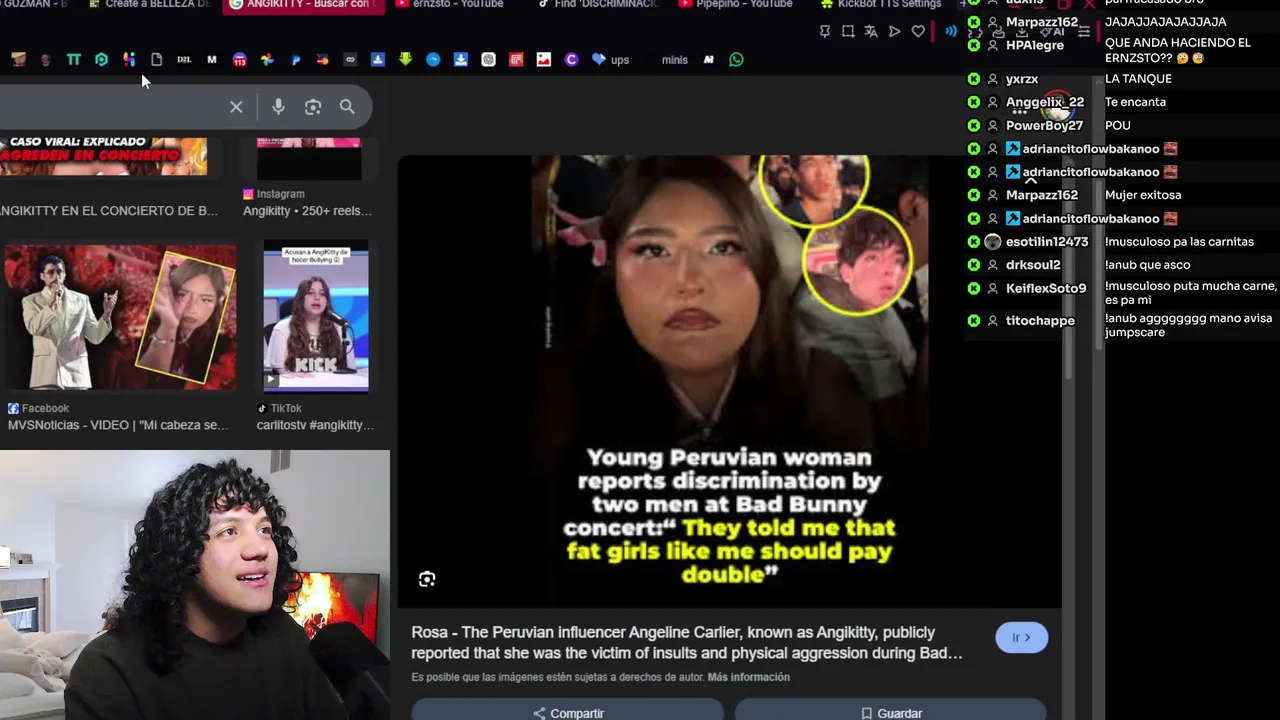Open the colorful pinwheel bookmark icon
The image size is (1280, 720).
point(267,60)
